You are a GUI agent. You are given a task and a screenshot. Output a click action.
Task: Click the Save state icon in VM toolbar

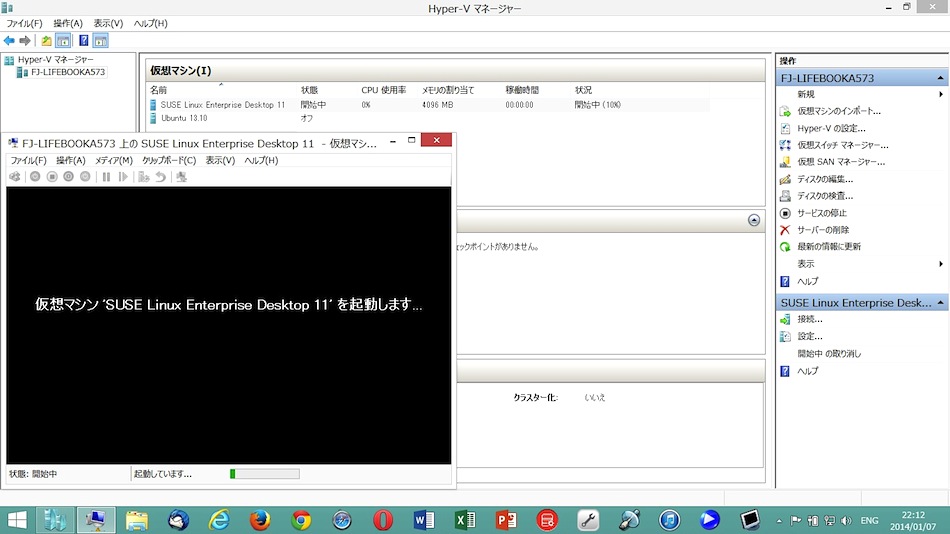coord(85,176)
